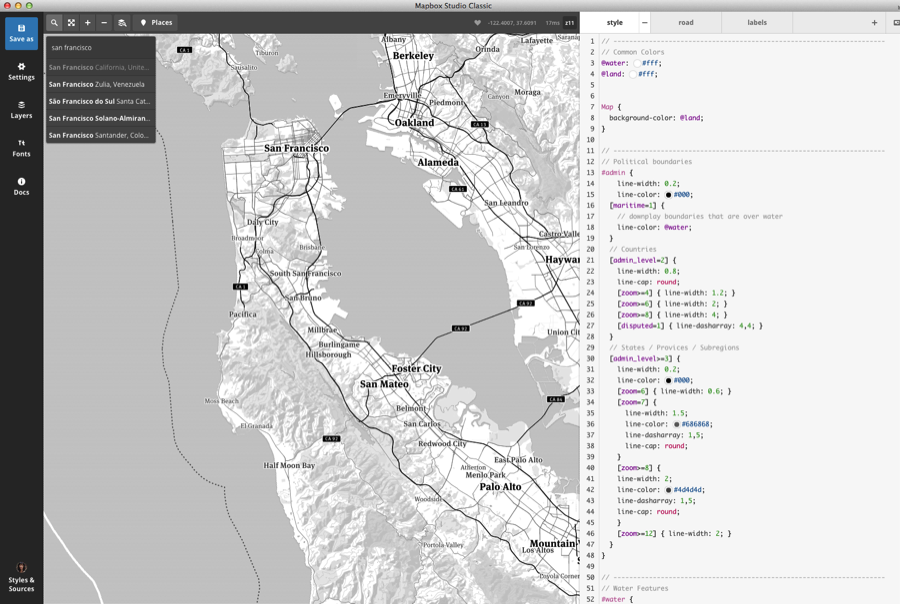Open the Docs panel
Image resolution: width=900 pixels, height=605 pixels.
pos(21,186)
